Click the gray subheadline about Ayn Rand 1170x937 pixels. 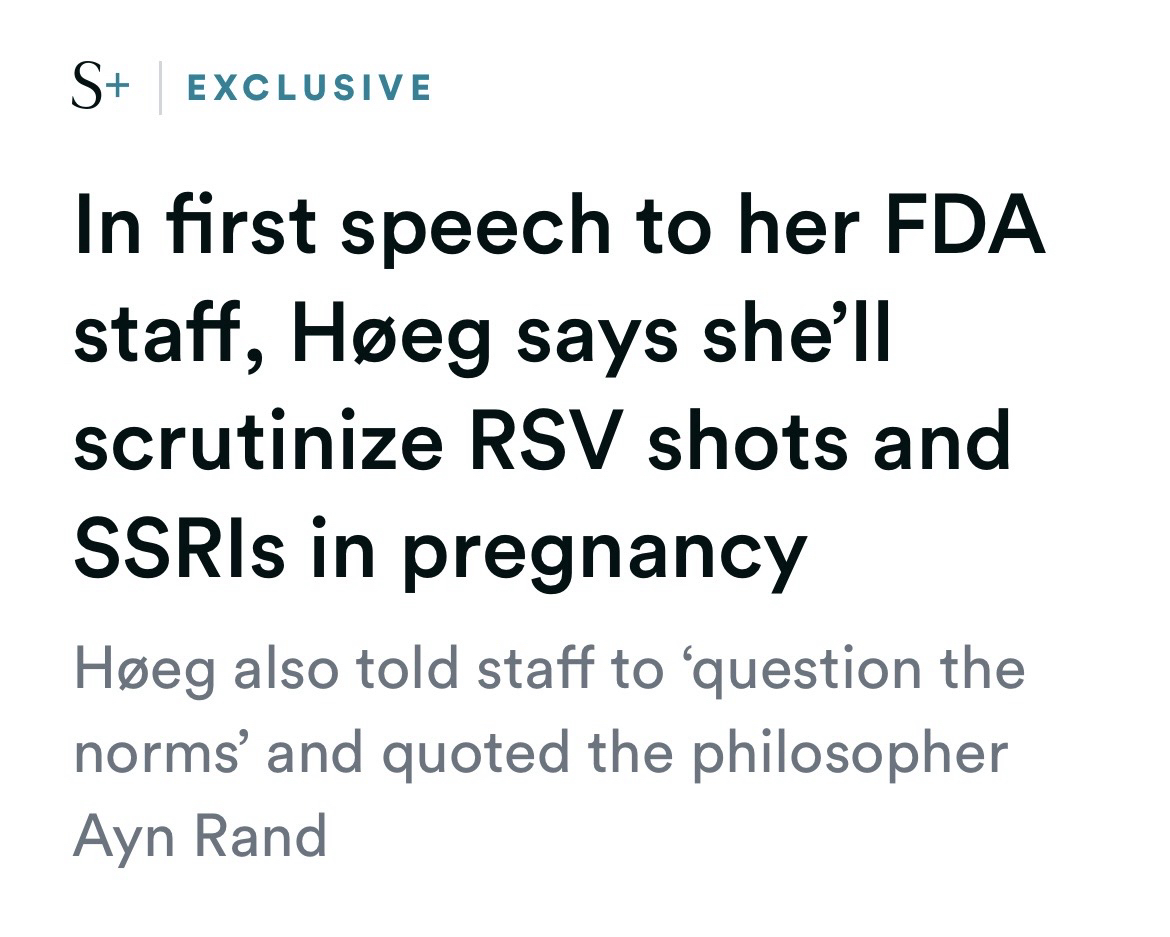point(540,752)
